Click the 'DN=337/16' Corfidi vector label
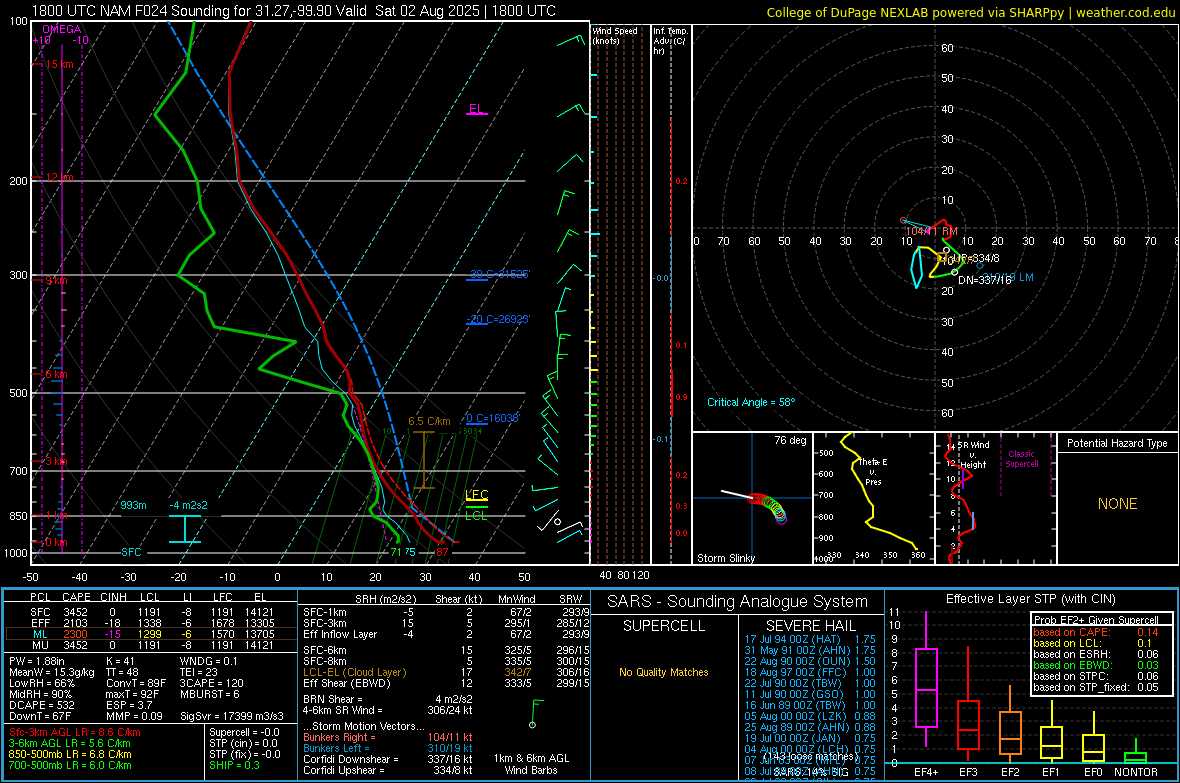 pyautogui.click(x=984, y=280)
